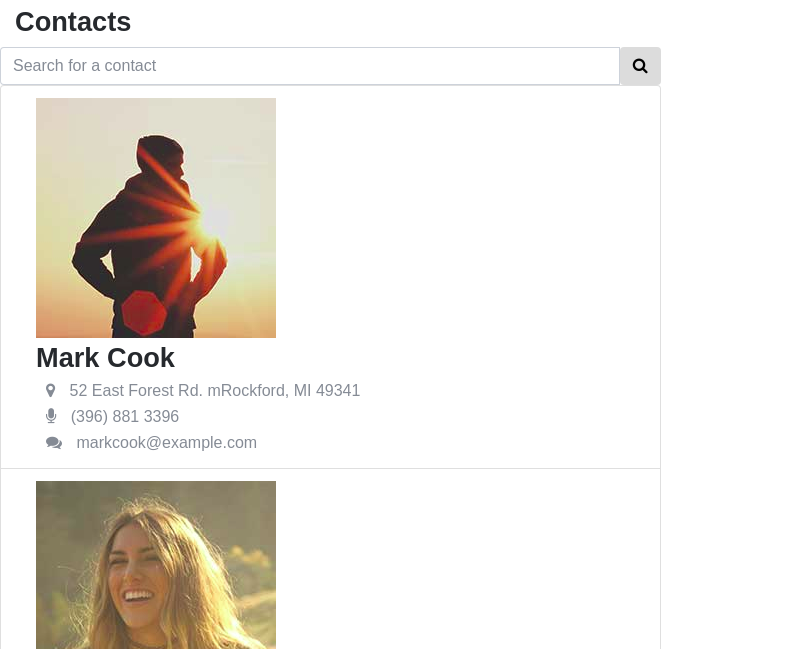The width and height of the screenshot is (800, 649).
Task: Click markcook@example.com email
Action: point(167,442)
